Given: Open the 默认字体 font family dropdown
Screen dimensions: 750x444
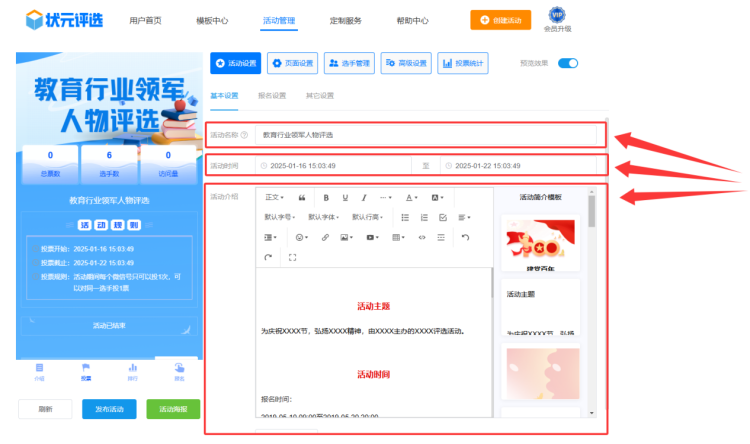Looking at the screenshot, I should (x=325, y=217).
